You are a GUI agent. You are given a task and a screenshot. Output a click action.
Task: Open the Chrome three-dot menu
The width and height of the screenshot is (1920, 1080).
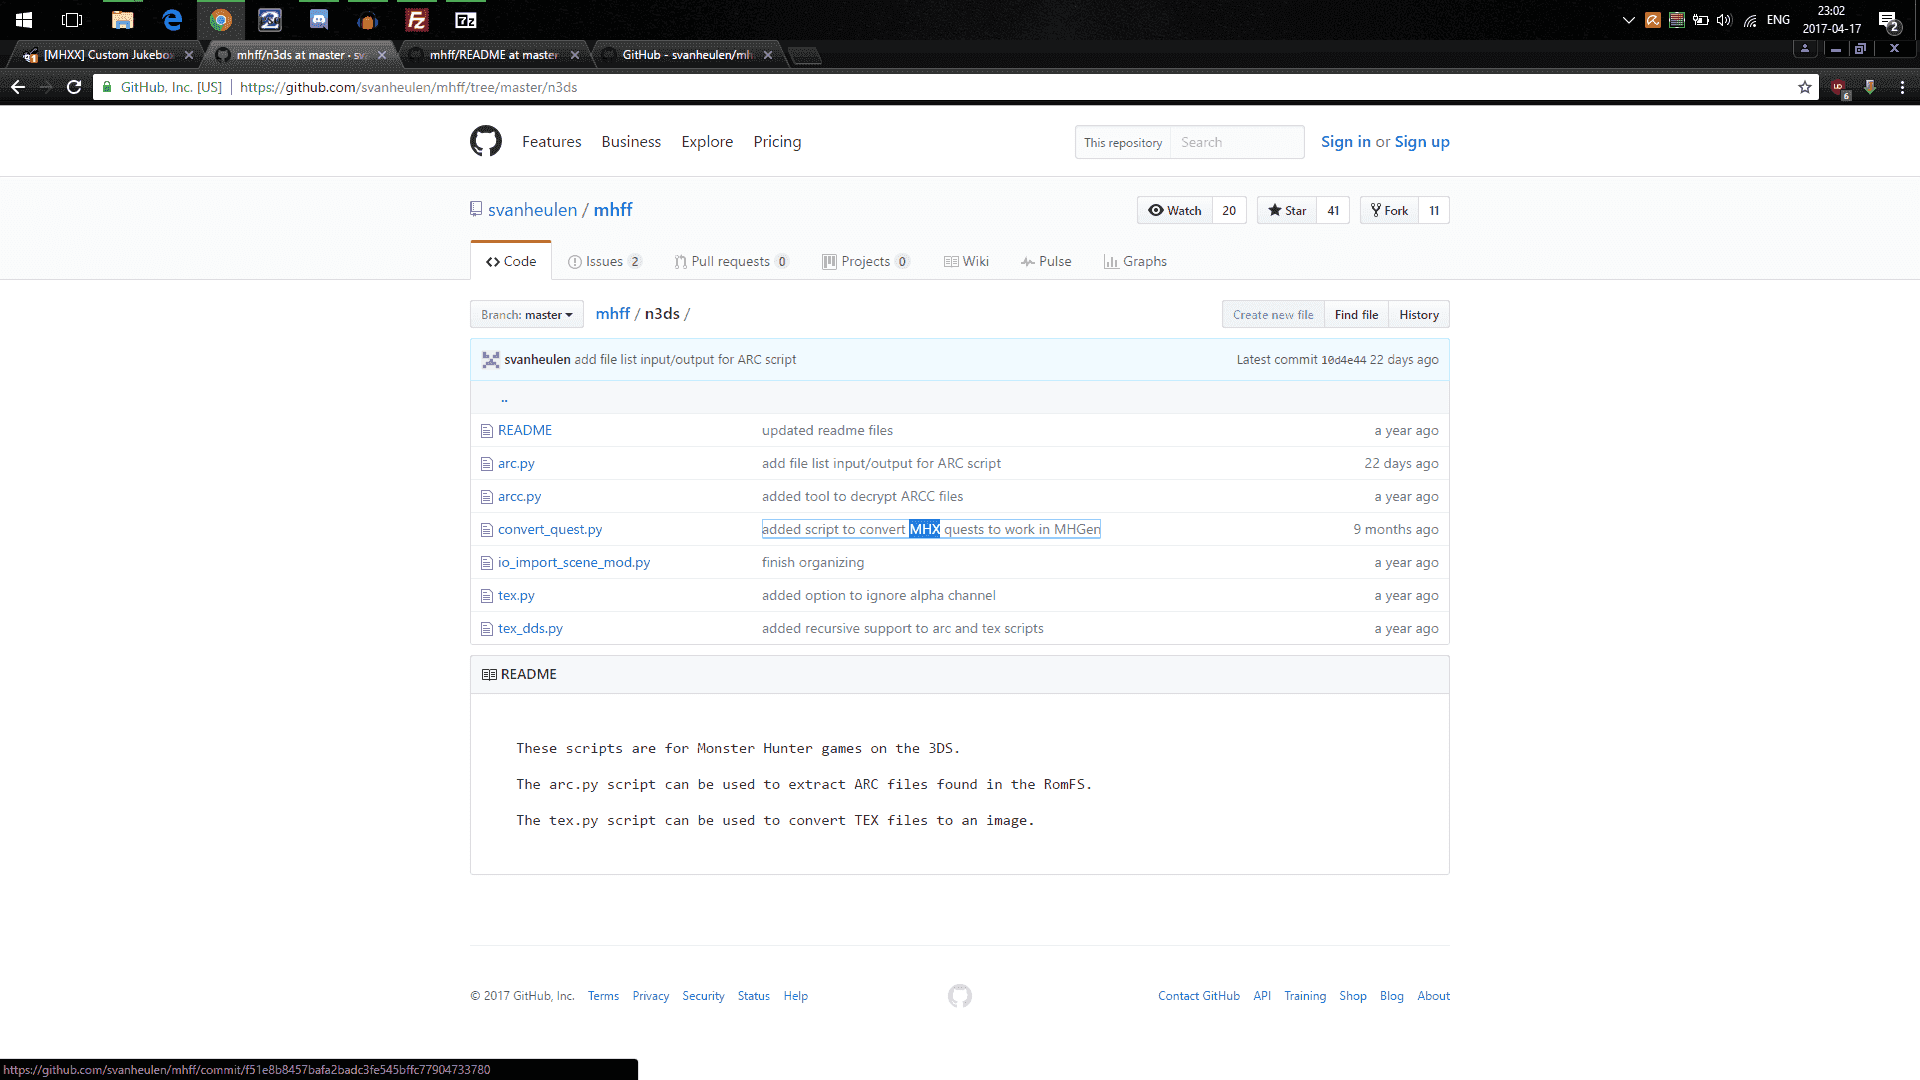pyautogui.click(x=1902, y=87)
